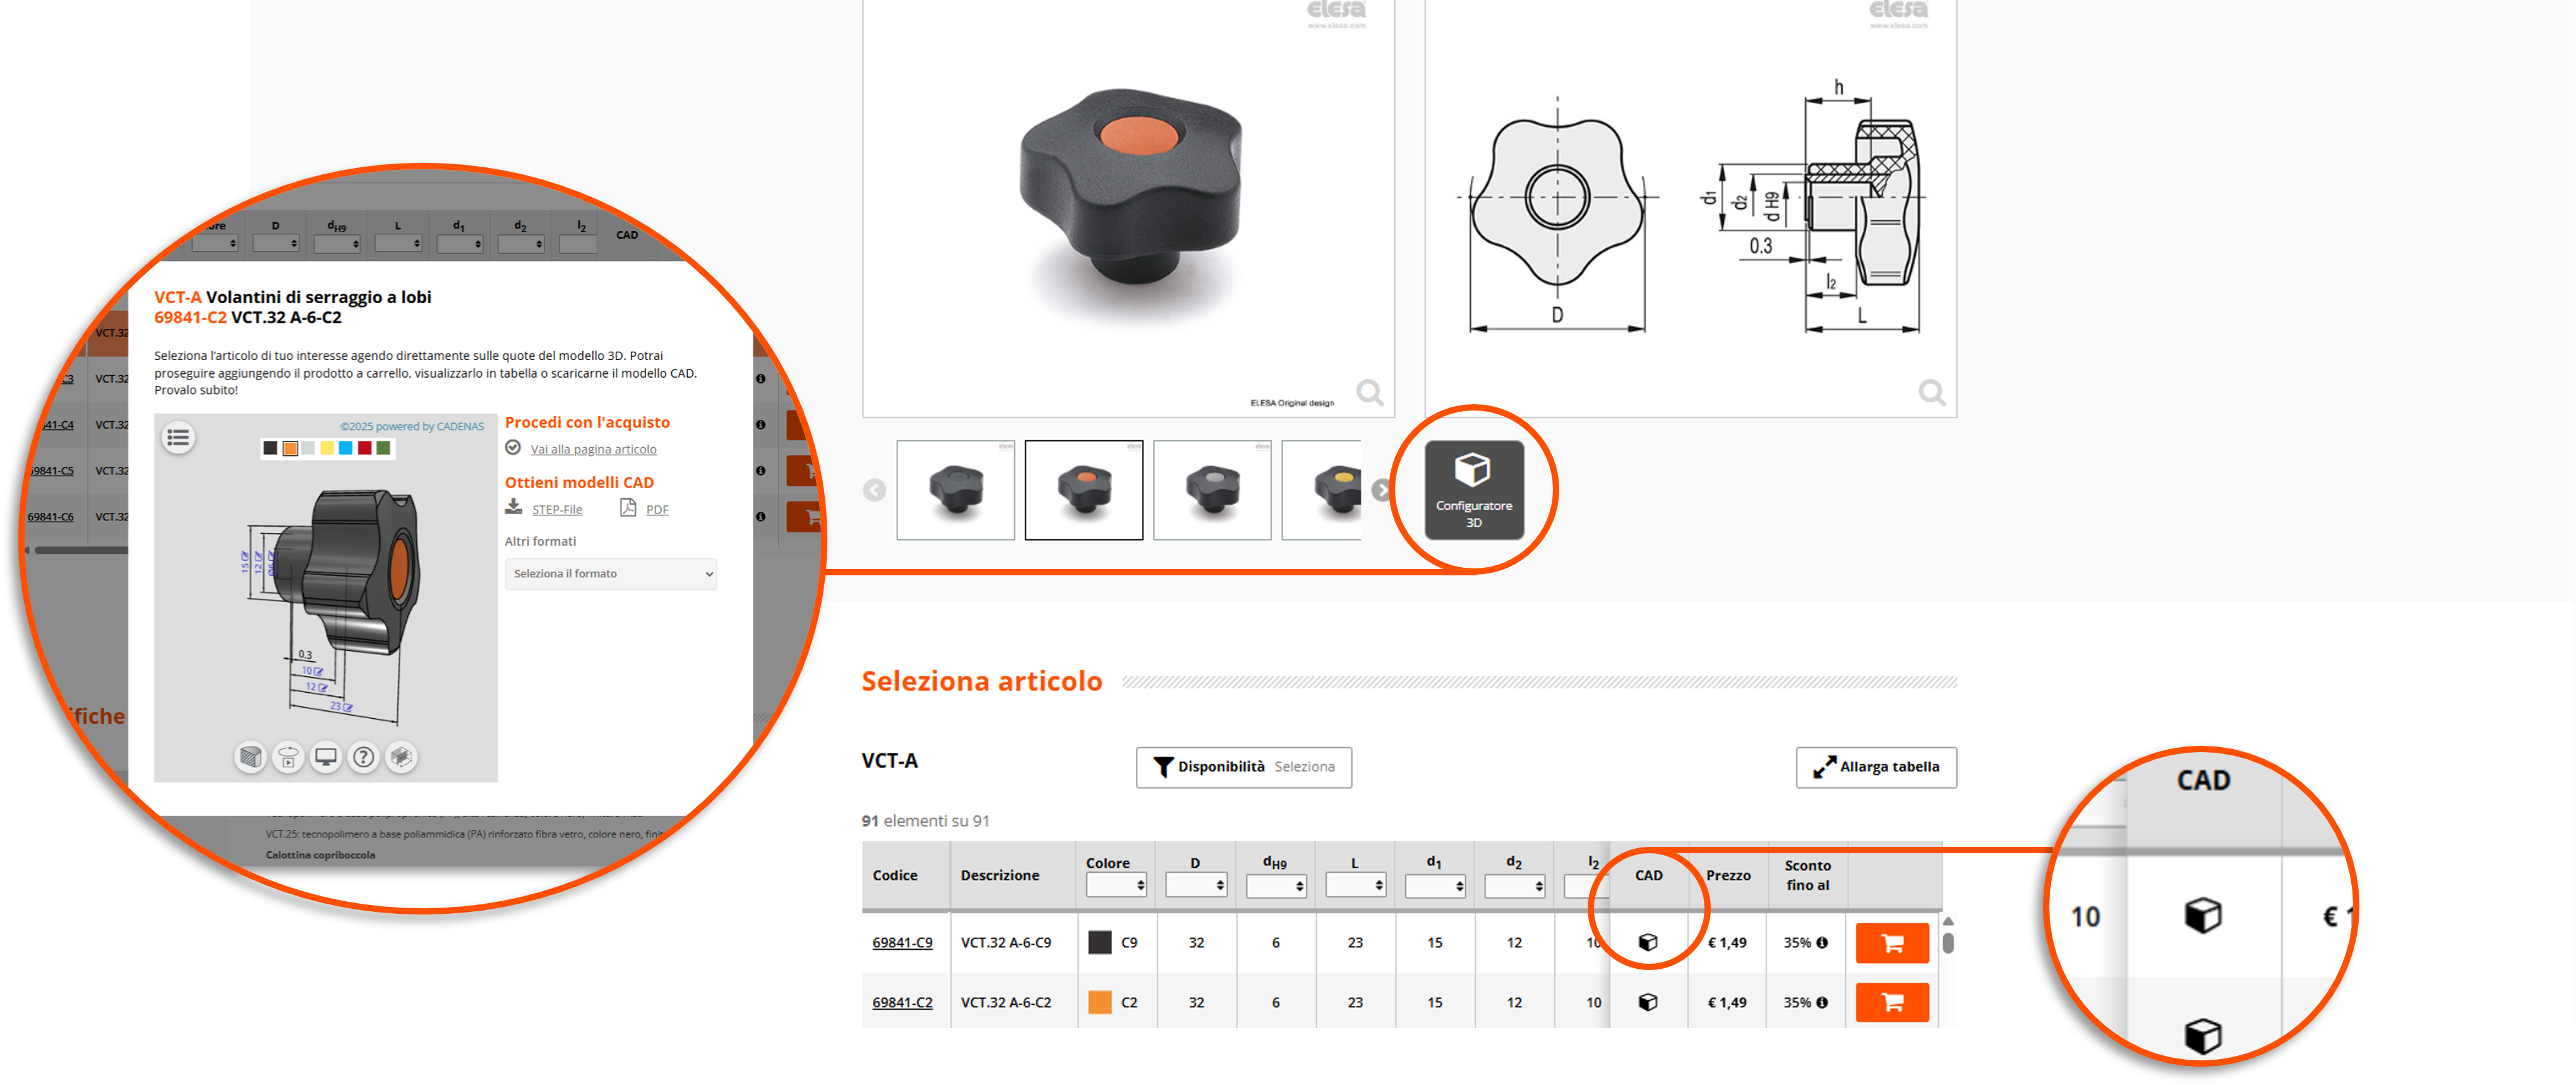Click the main knob product photo
The height and width of the screenshot is (1085, 2576).
coord(1128,208)
